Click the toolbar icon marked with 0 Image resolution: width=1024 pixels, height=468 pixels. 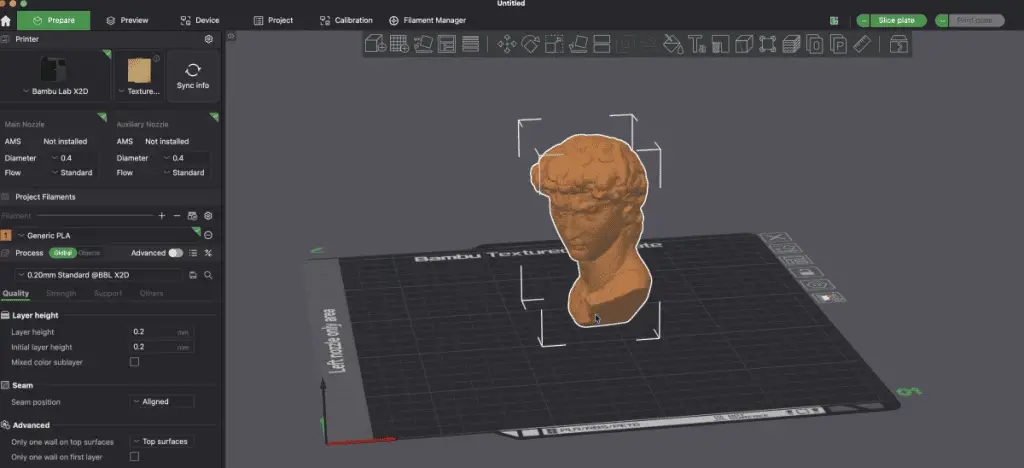815,44
